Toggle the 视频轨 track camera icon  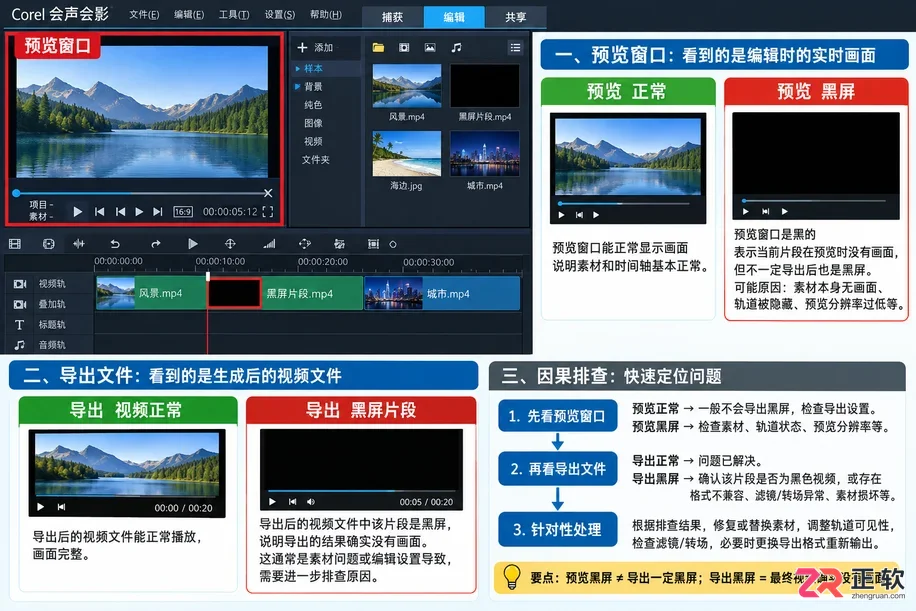coord(20,284)
